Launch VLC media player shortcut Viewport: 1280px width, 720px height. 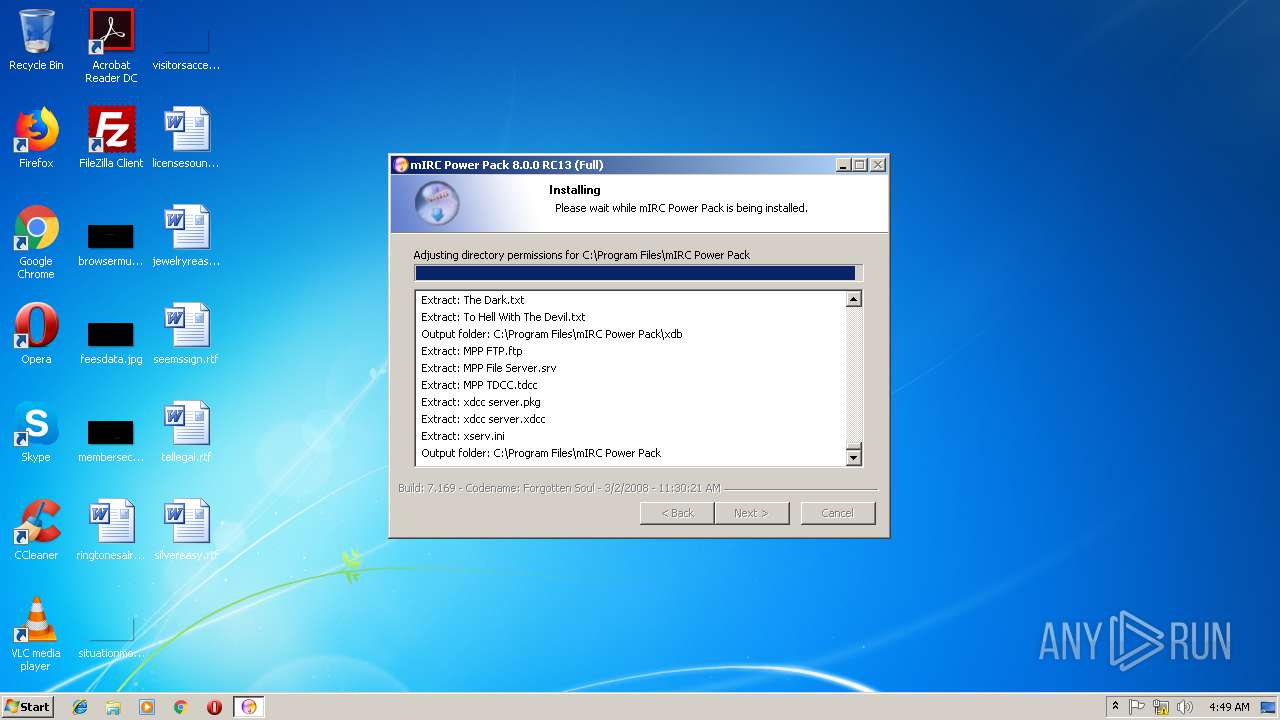pyautogui.click(x=36, y=634)
